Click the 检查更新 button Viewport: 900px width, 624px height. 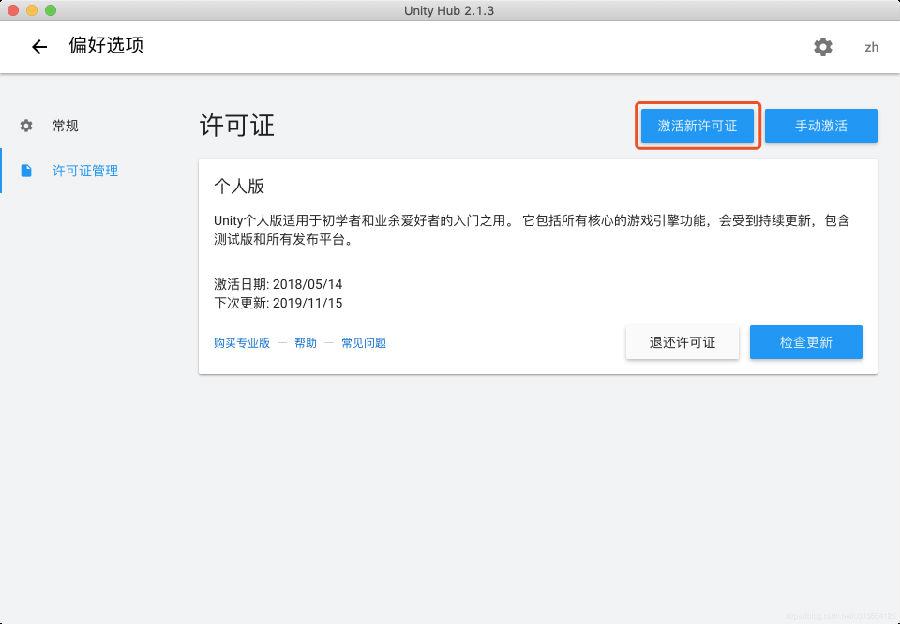[806, 342]
